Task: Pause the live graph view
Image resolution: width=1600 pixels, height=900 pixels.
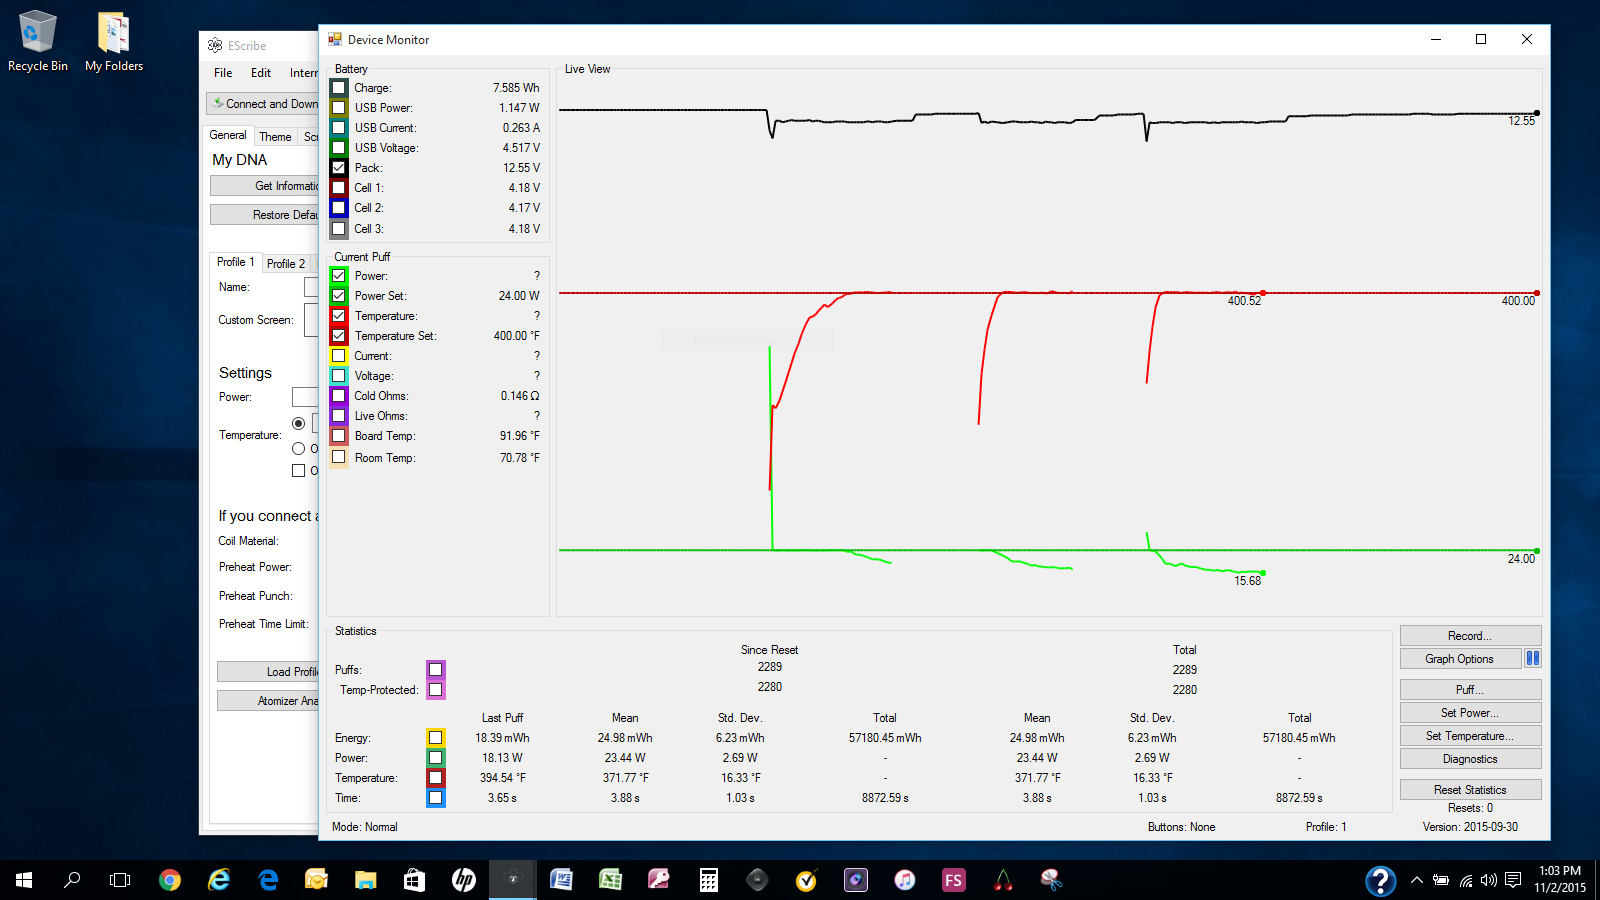Action: tap(1532, 658)
